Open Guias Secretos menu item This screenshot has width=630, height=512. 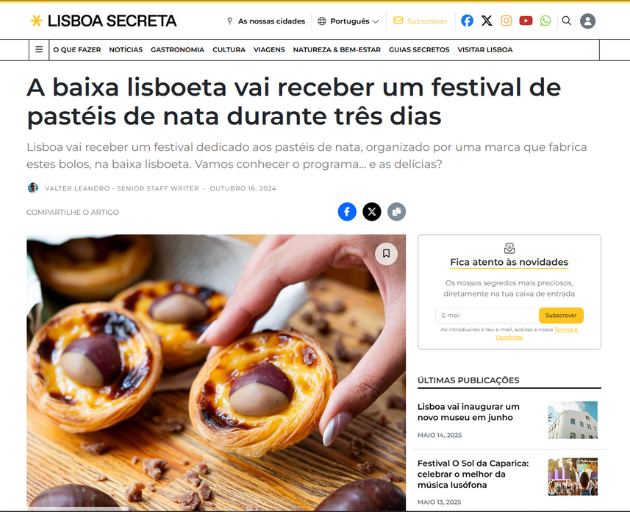pos(419,50)
